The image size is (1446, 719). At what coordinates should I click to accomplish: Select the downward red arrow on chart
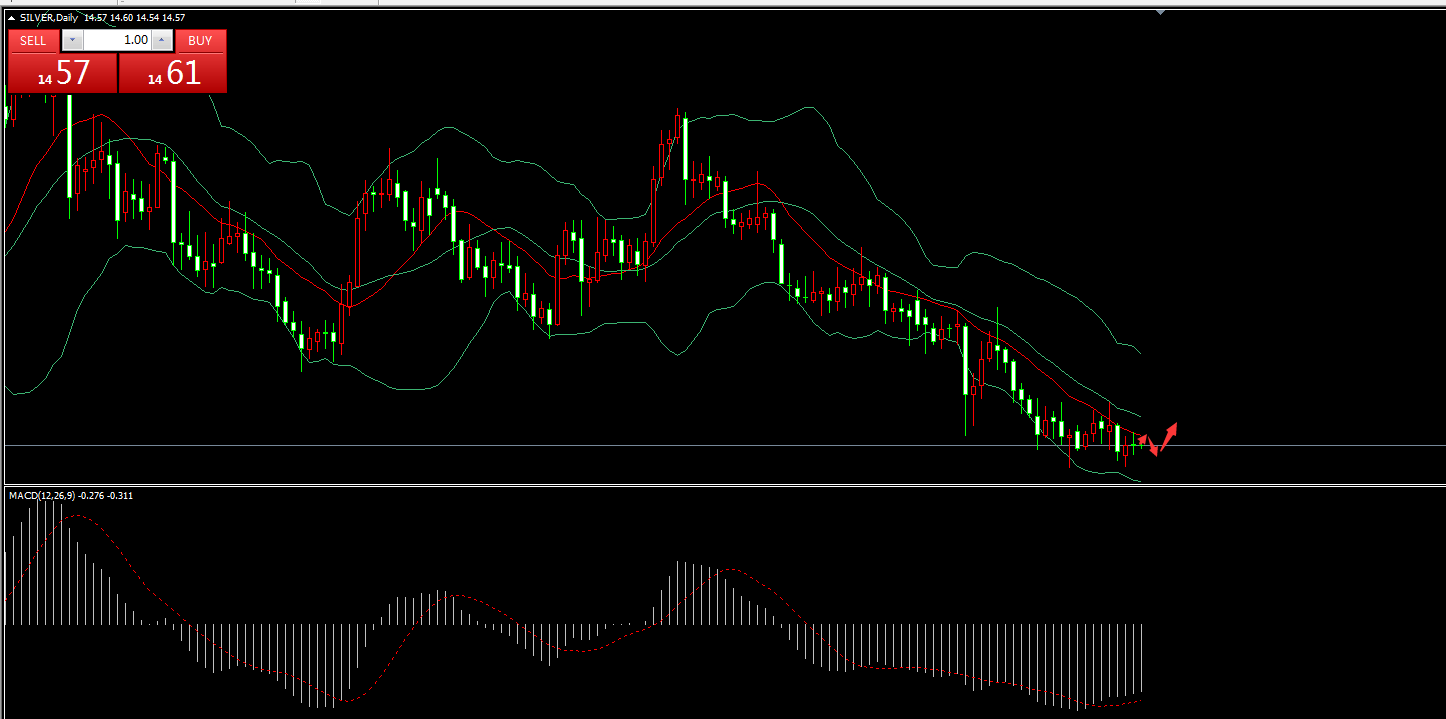click(x=1152, y=448)
